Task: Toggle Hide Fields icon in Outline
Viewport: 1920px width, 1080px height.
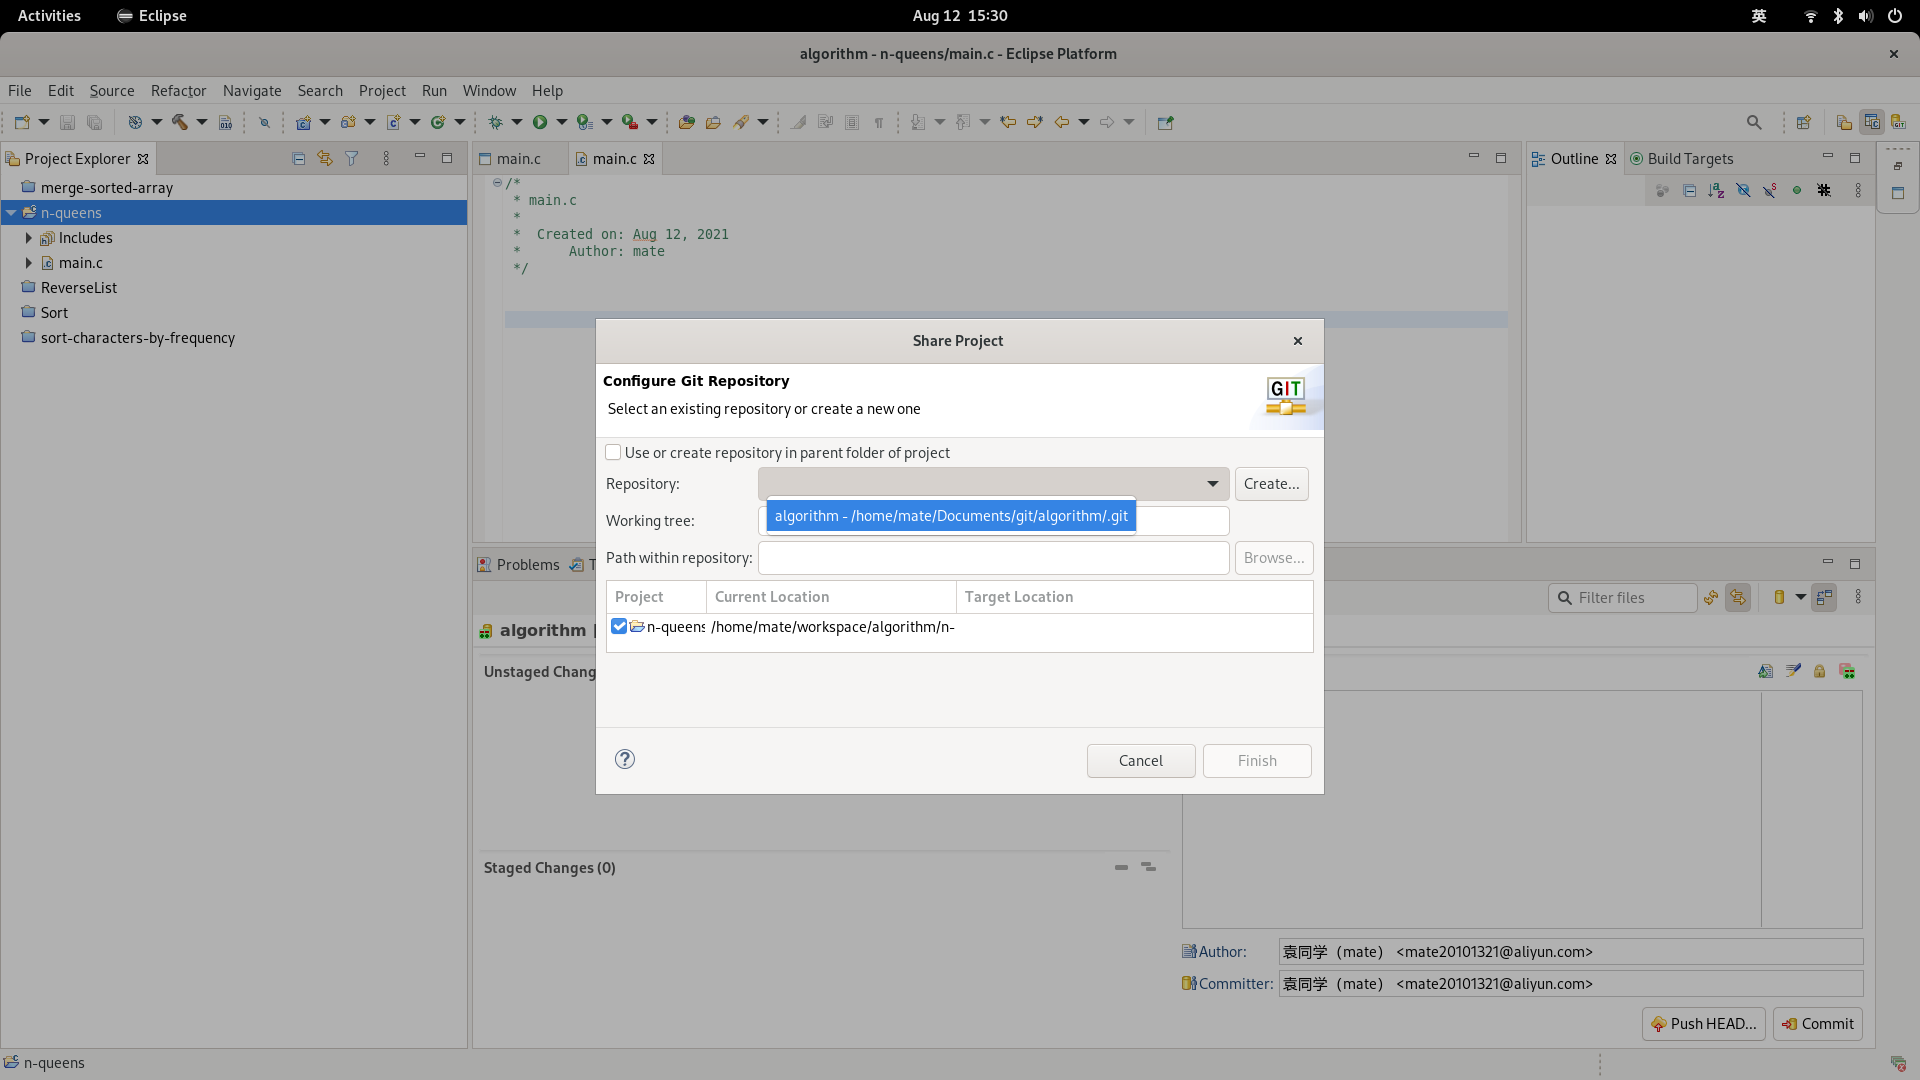Action: [x=1743, y=190]
